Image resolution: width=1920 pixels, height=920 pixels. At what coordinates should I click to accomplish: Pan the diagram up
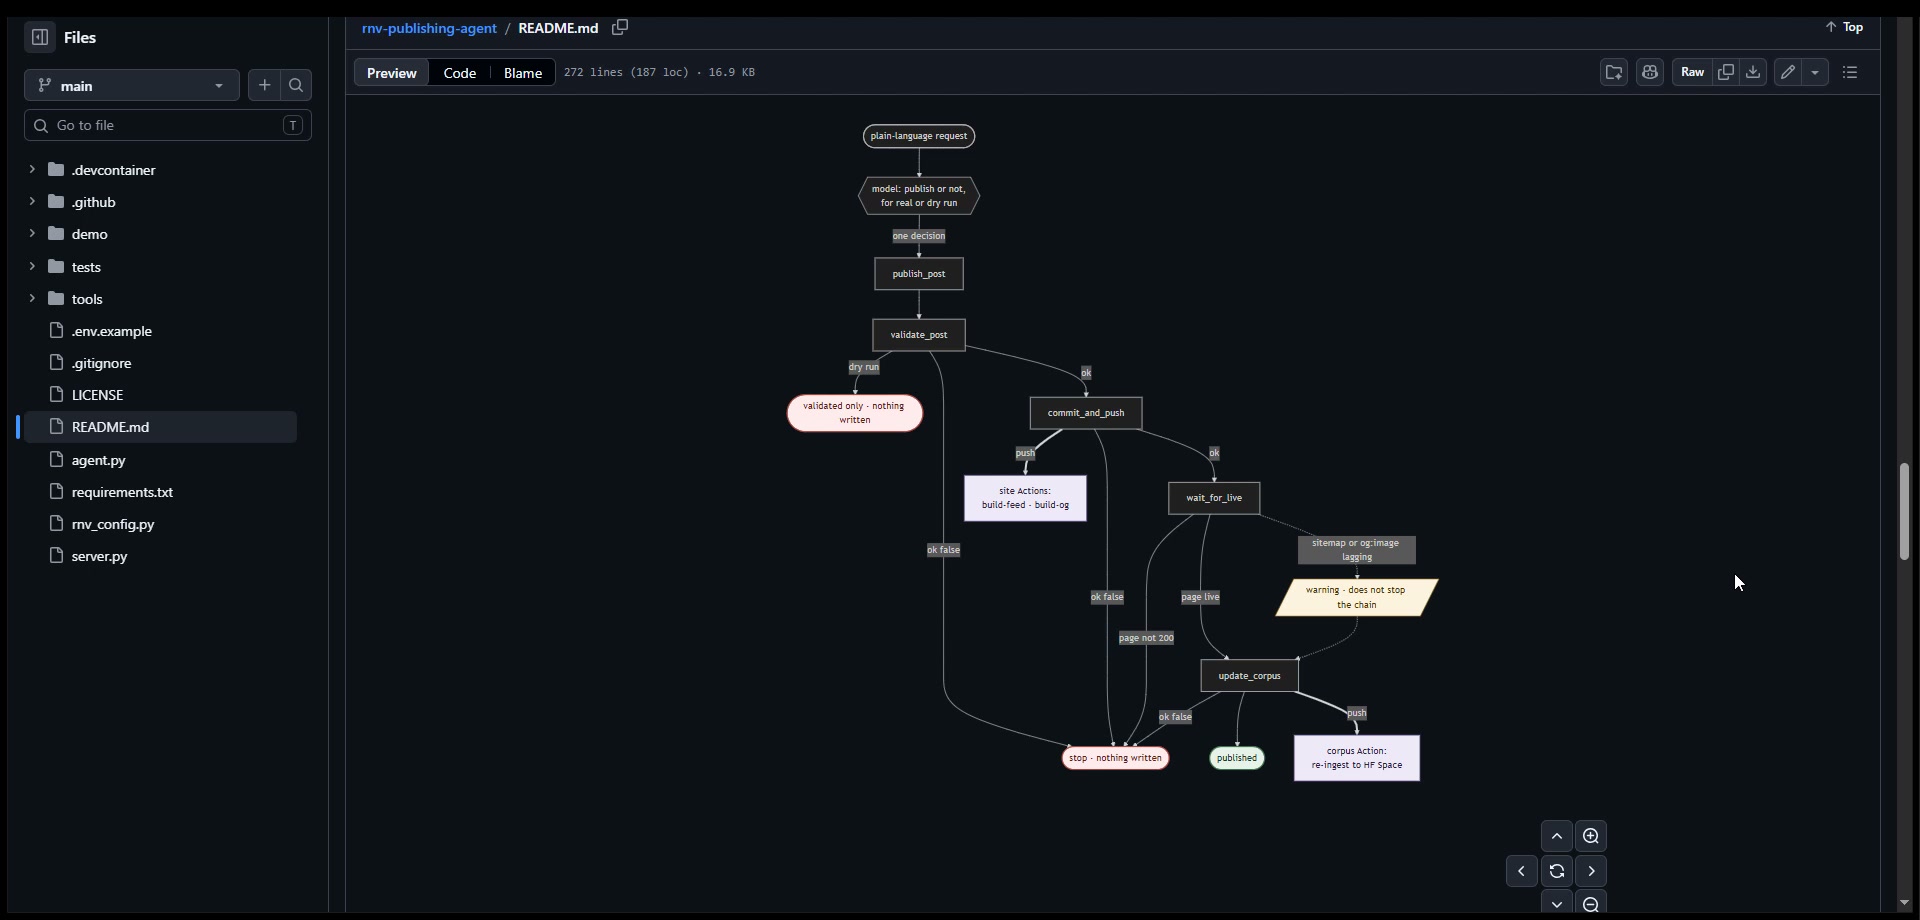1556,836
